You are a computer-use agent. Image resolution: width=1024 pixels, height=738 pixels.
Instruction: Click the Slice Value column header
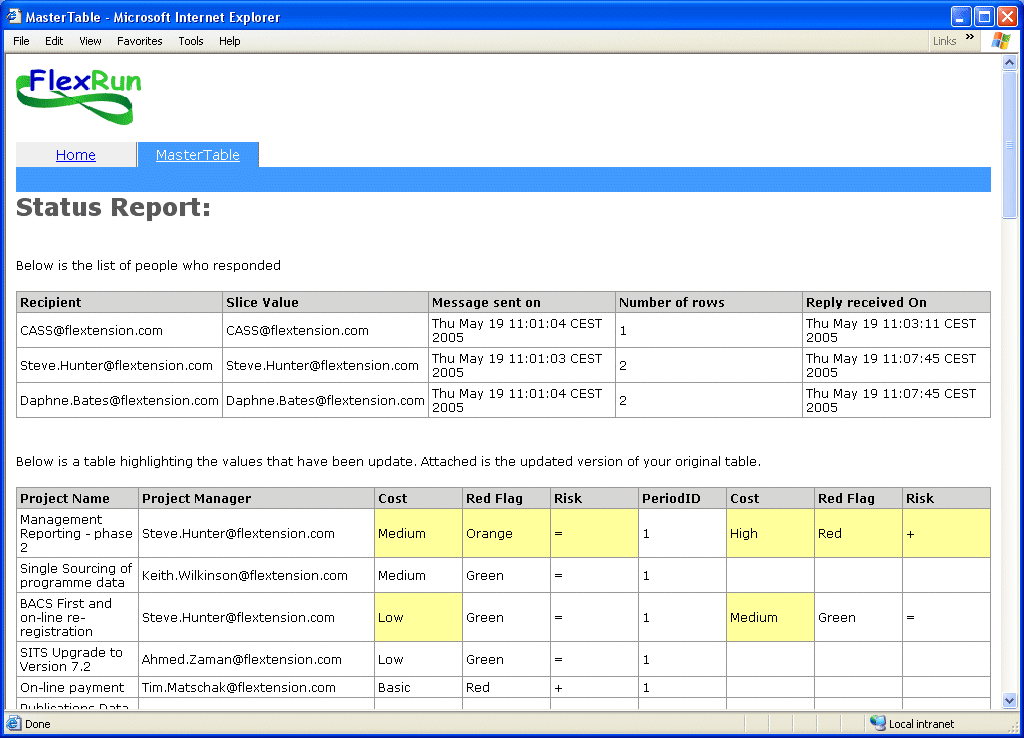pos(325,302)
